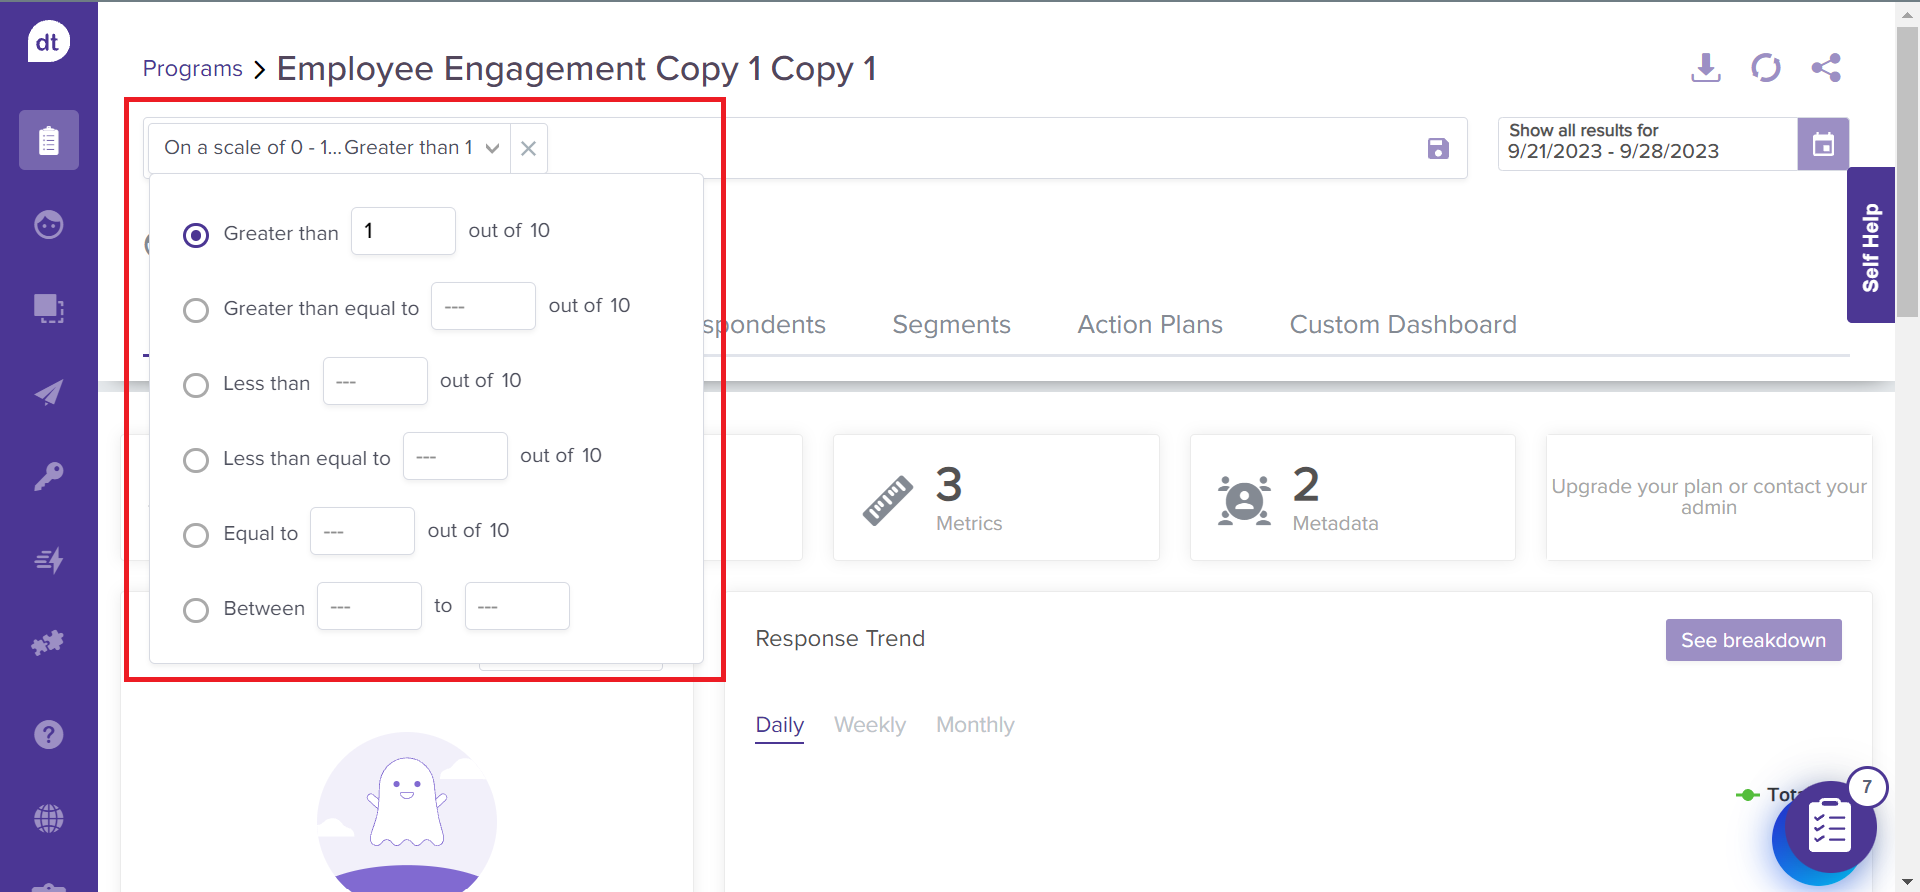Viewport: 1920px width, 892px height.
Task: Select the "Less than" radio button
Action: 196,385
